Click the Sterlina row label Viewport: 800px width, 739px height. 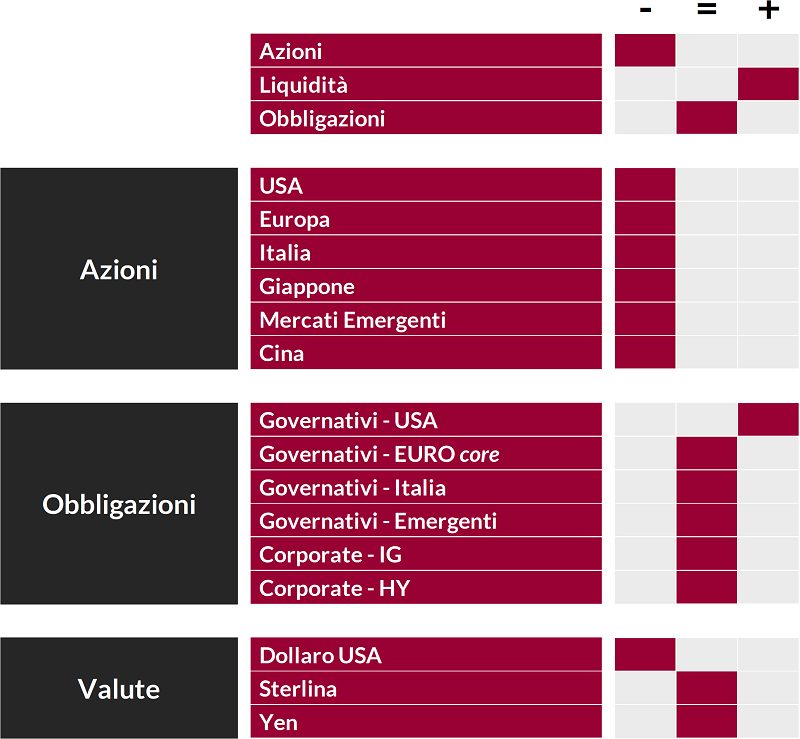pyautogui.click(x=426, y=688)
